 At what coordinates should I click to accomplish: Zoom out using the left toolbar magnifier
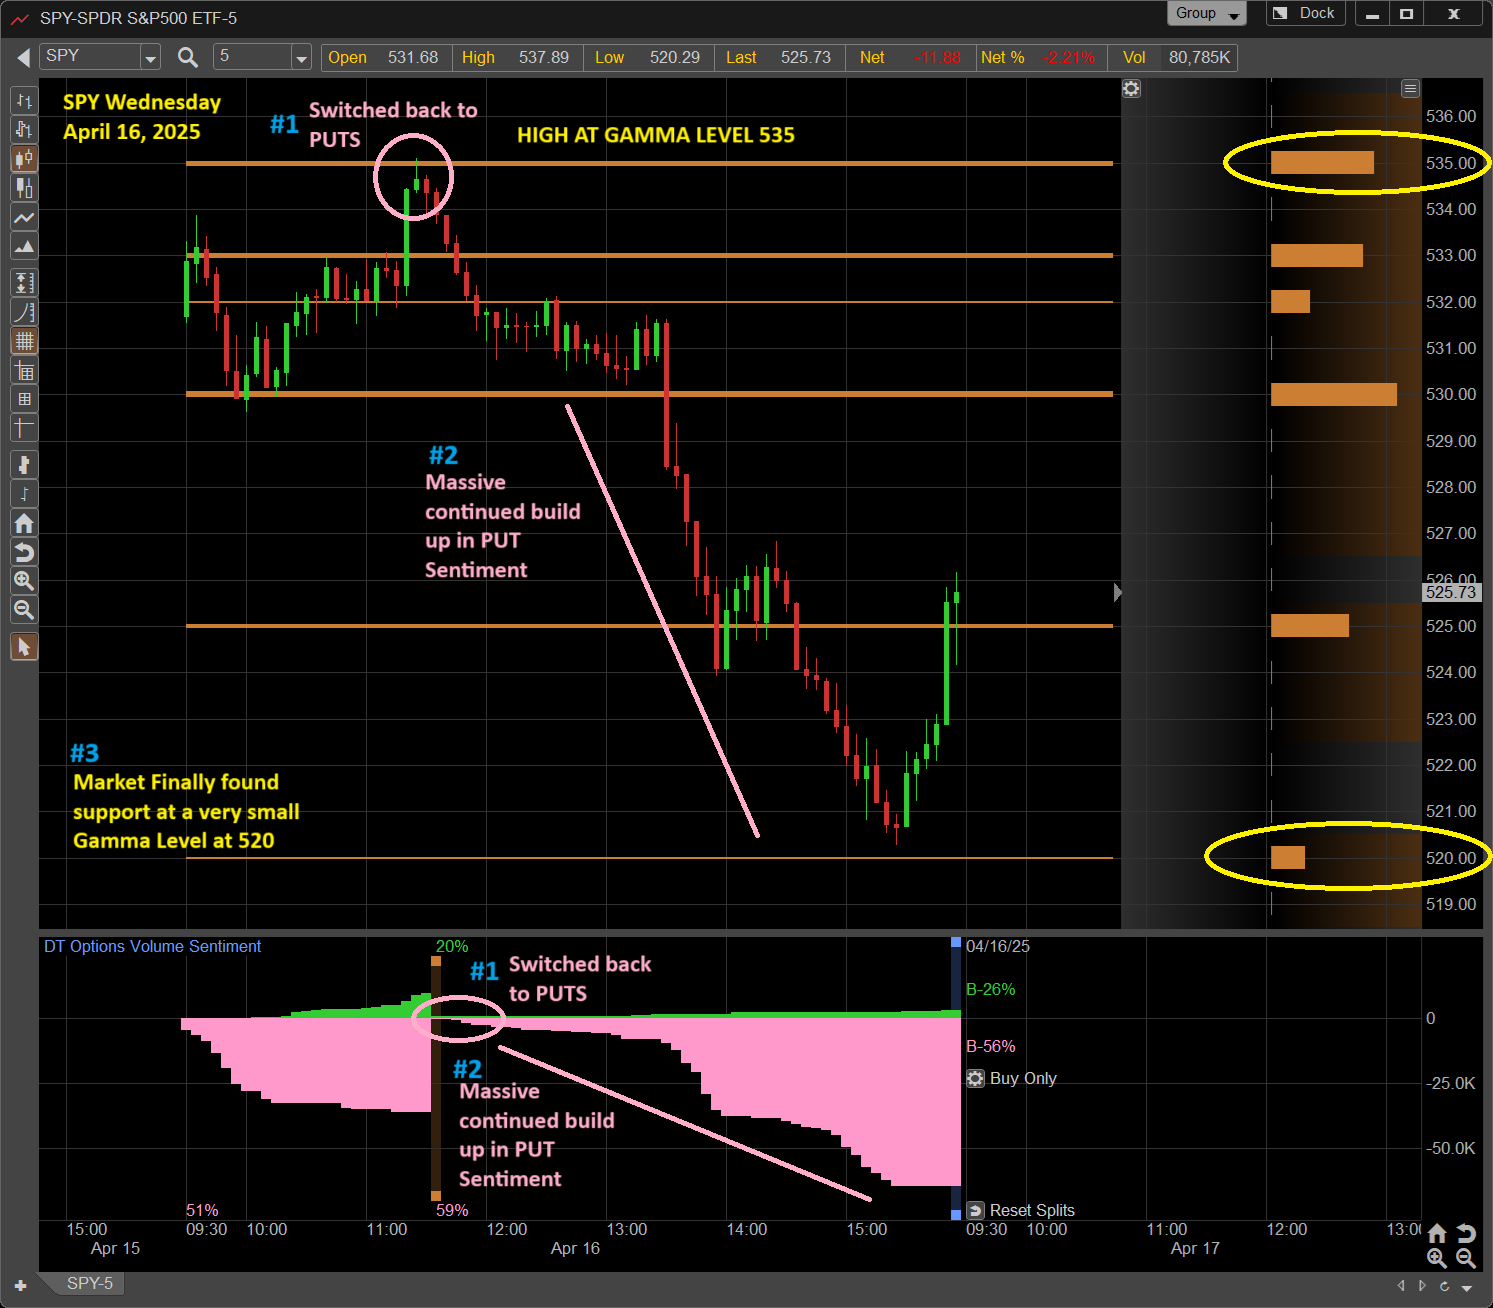point(24,610)
